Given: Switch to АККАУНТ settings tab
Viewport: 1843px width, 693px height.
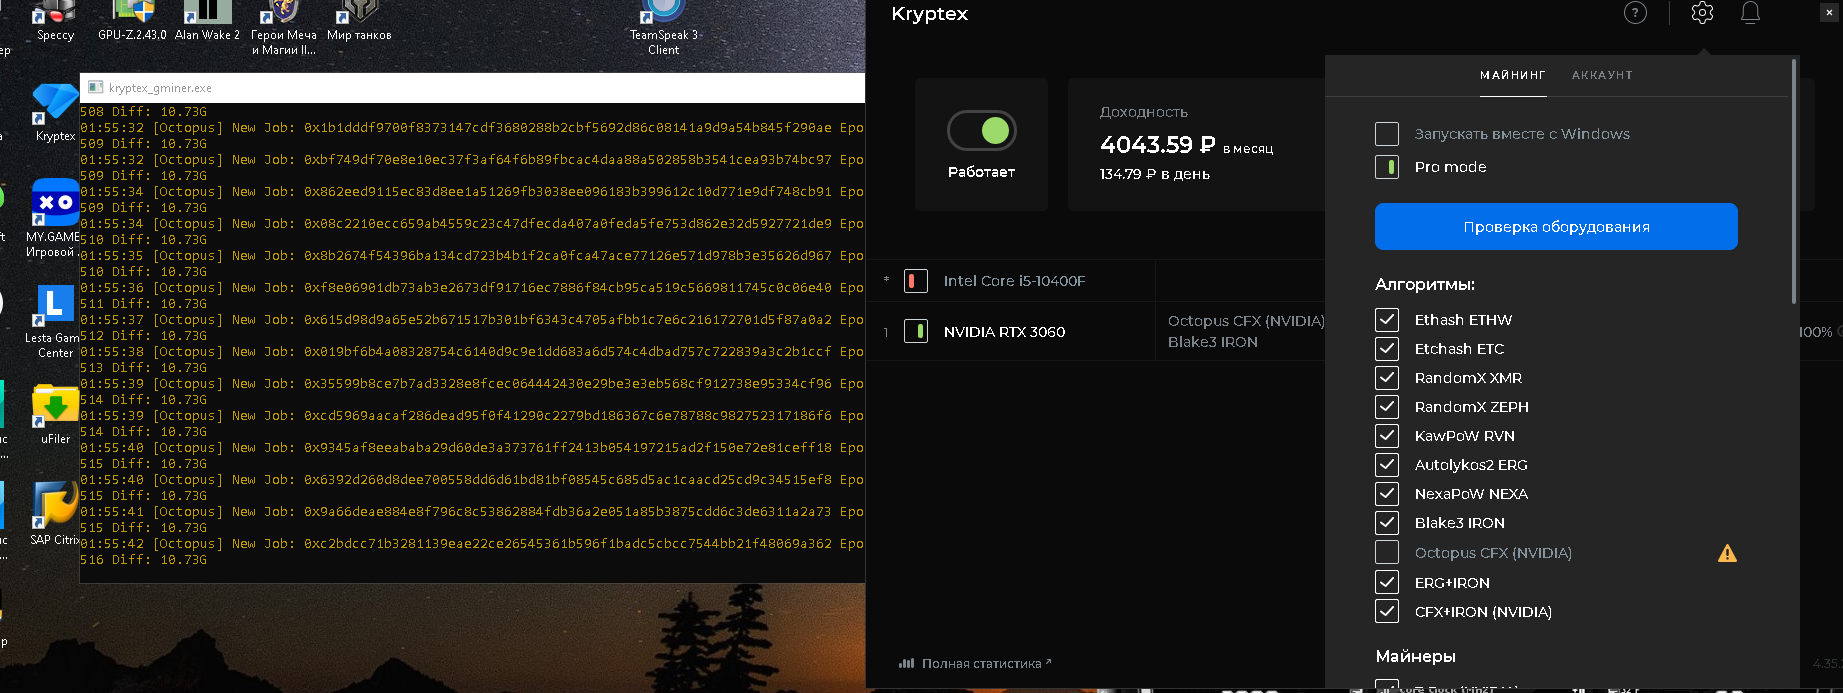Looking at the screenshot, I should [1602, 75].
